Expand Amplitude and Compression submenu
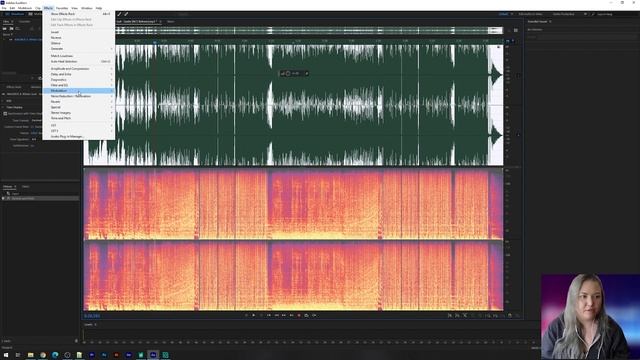 (x=78, y=69)
